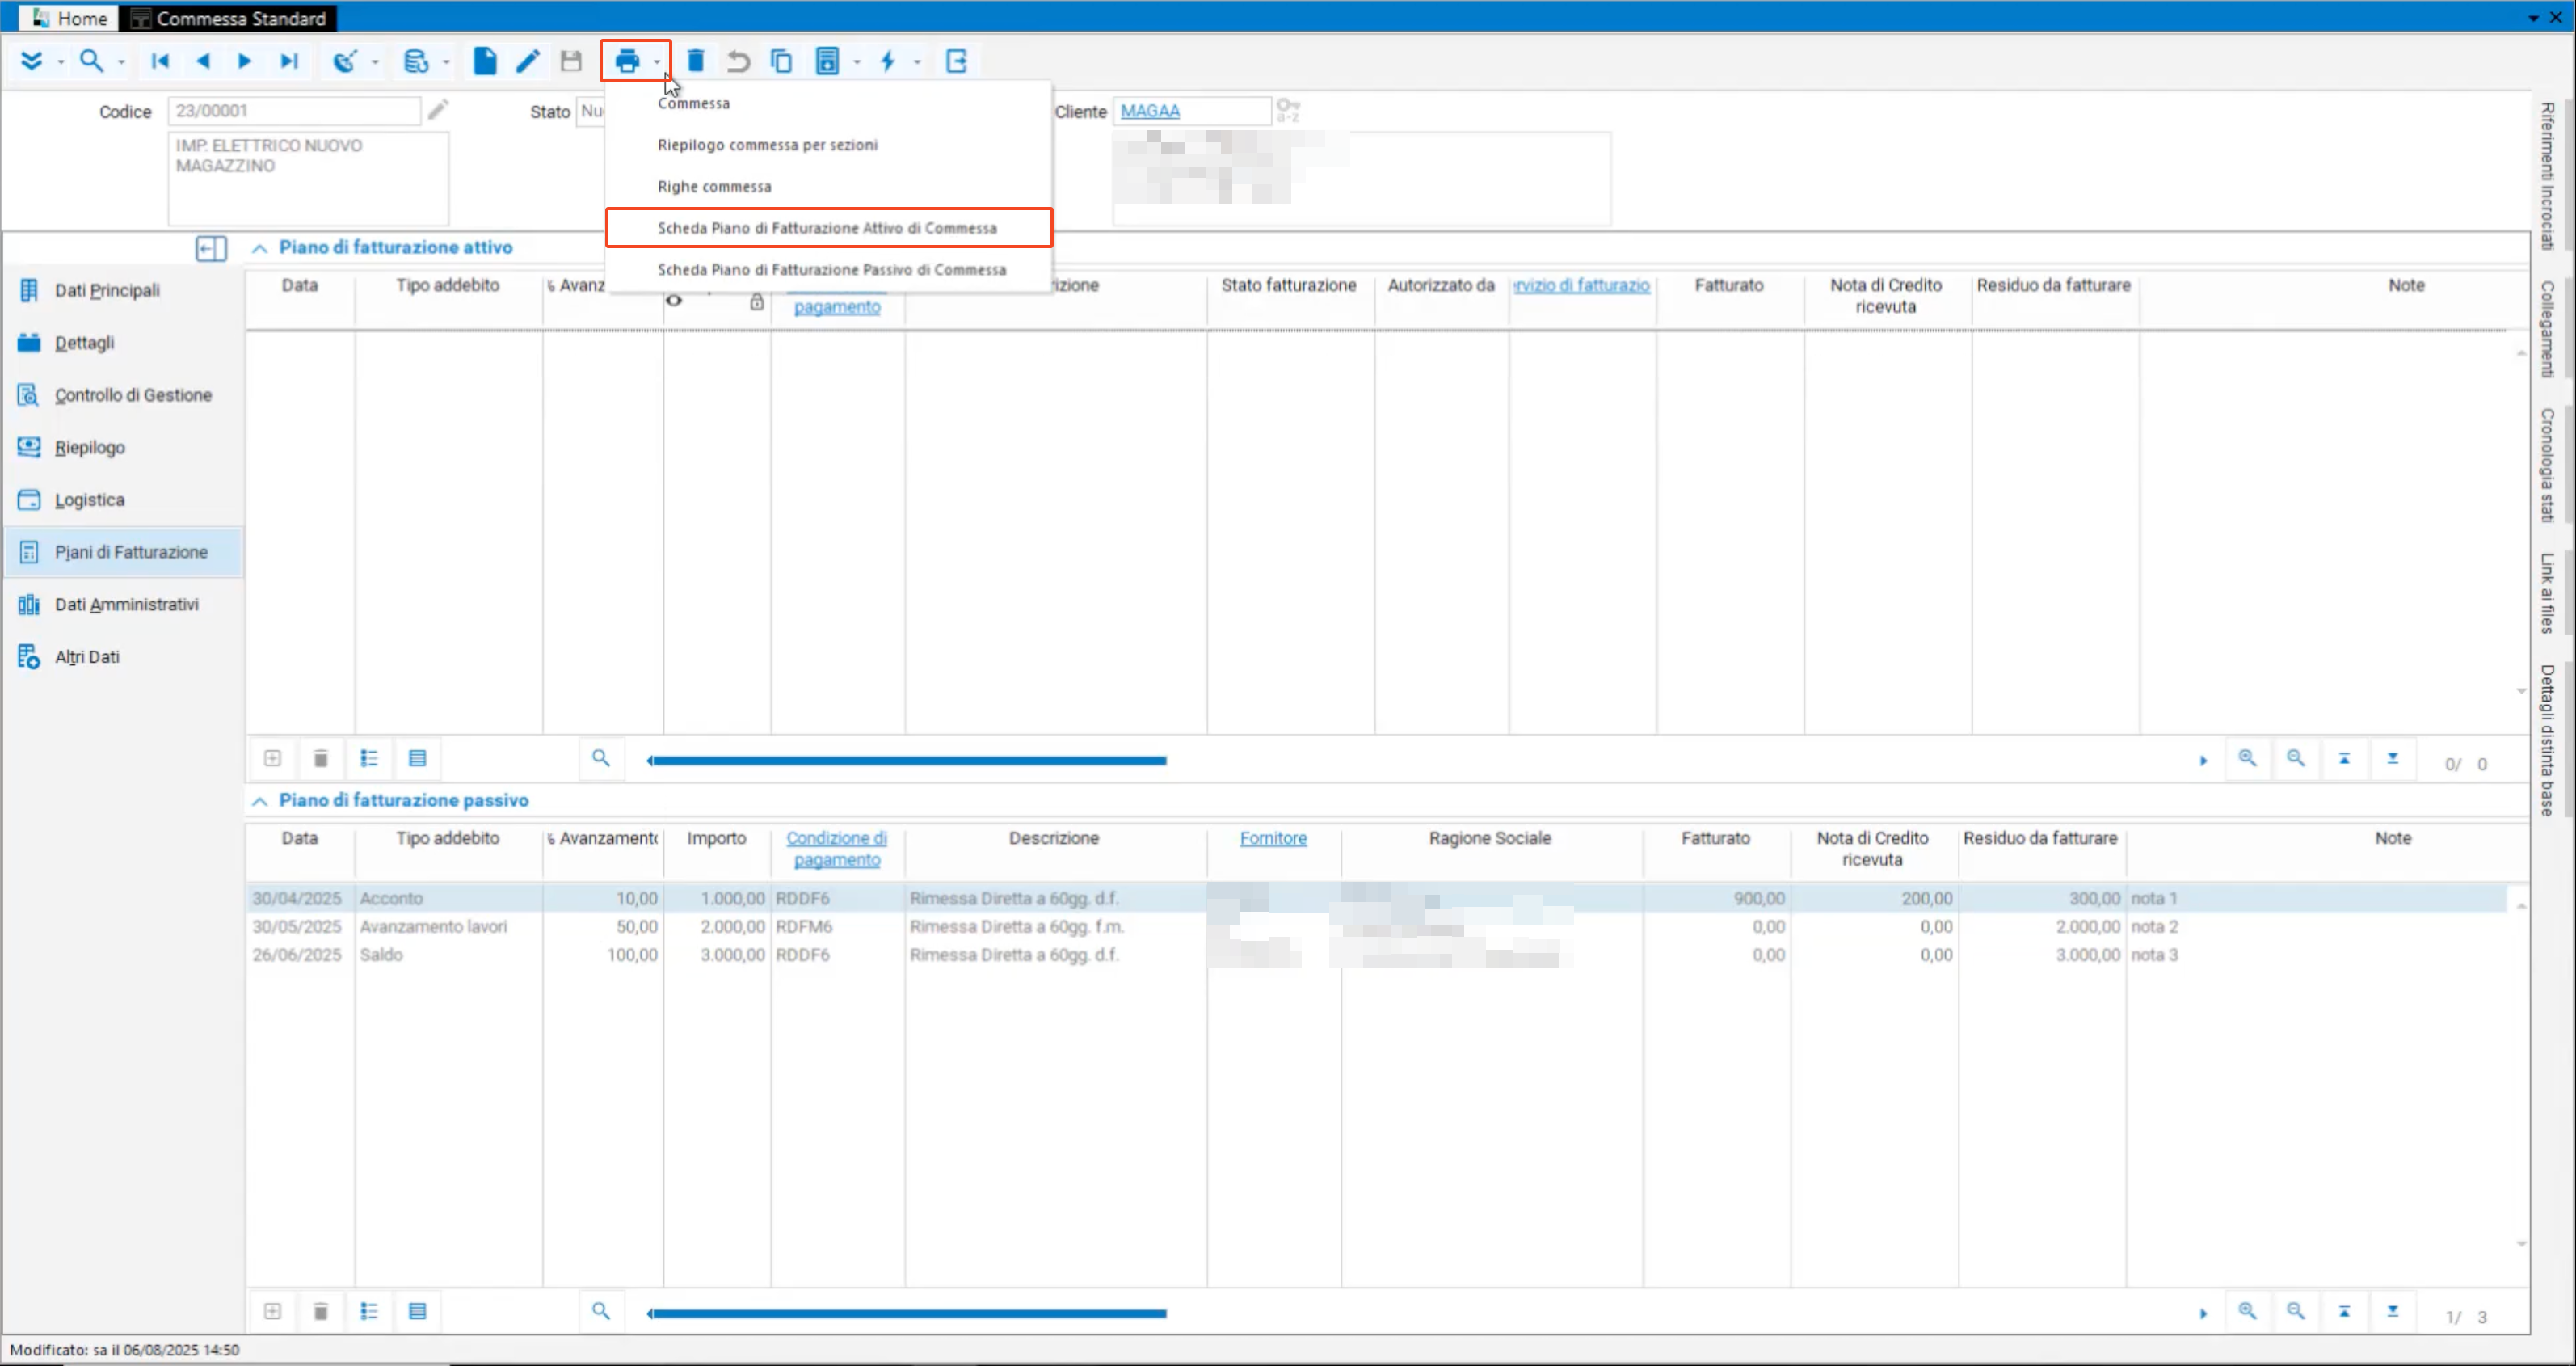Go to the previous record
This screenshot has width=2576, height=1366.
click(x=203, y=61)
